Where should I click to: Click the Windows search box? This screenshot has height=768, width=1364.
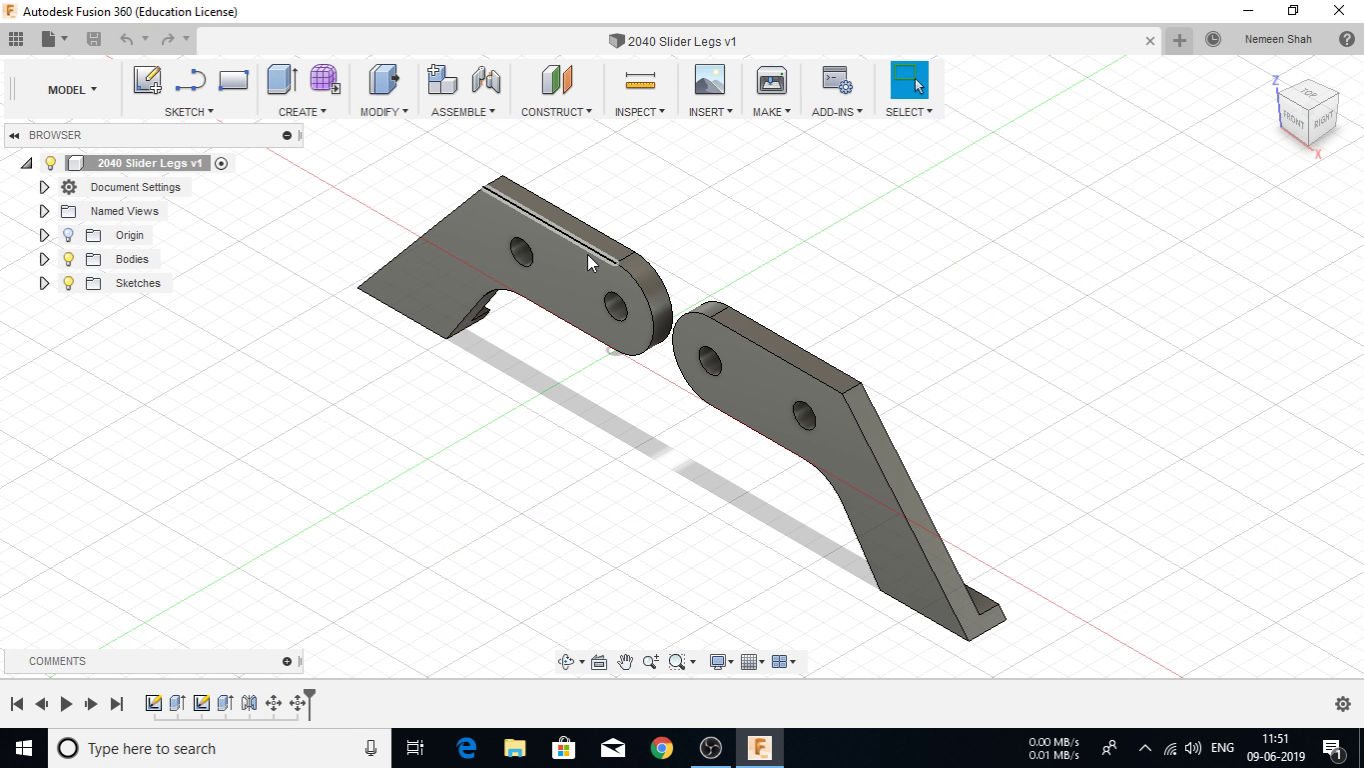click(x=218, y=748)
